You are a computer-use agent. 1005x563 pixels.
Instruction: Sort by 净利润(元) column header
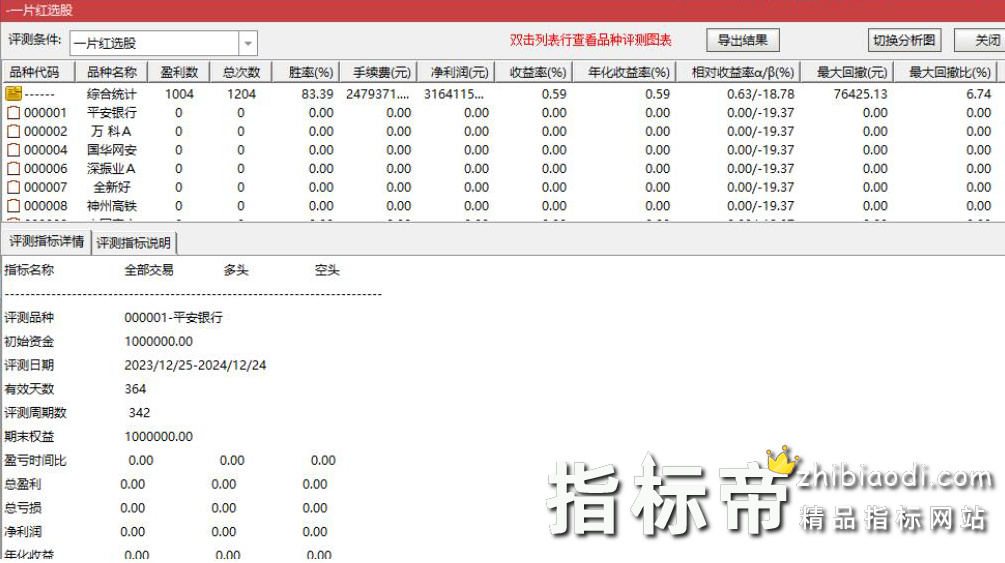pos(456,72)
